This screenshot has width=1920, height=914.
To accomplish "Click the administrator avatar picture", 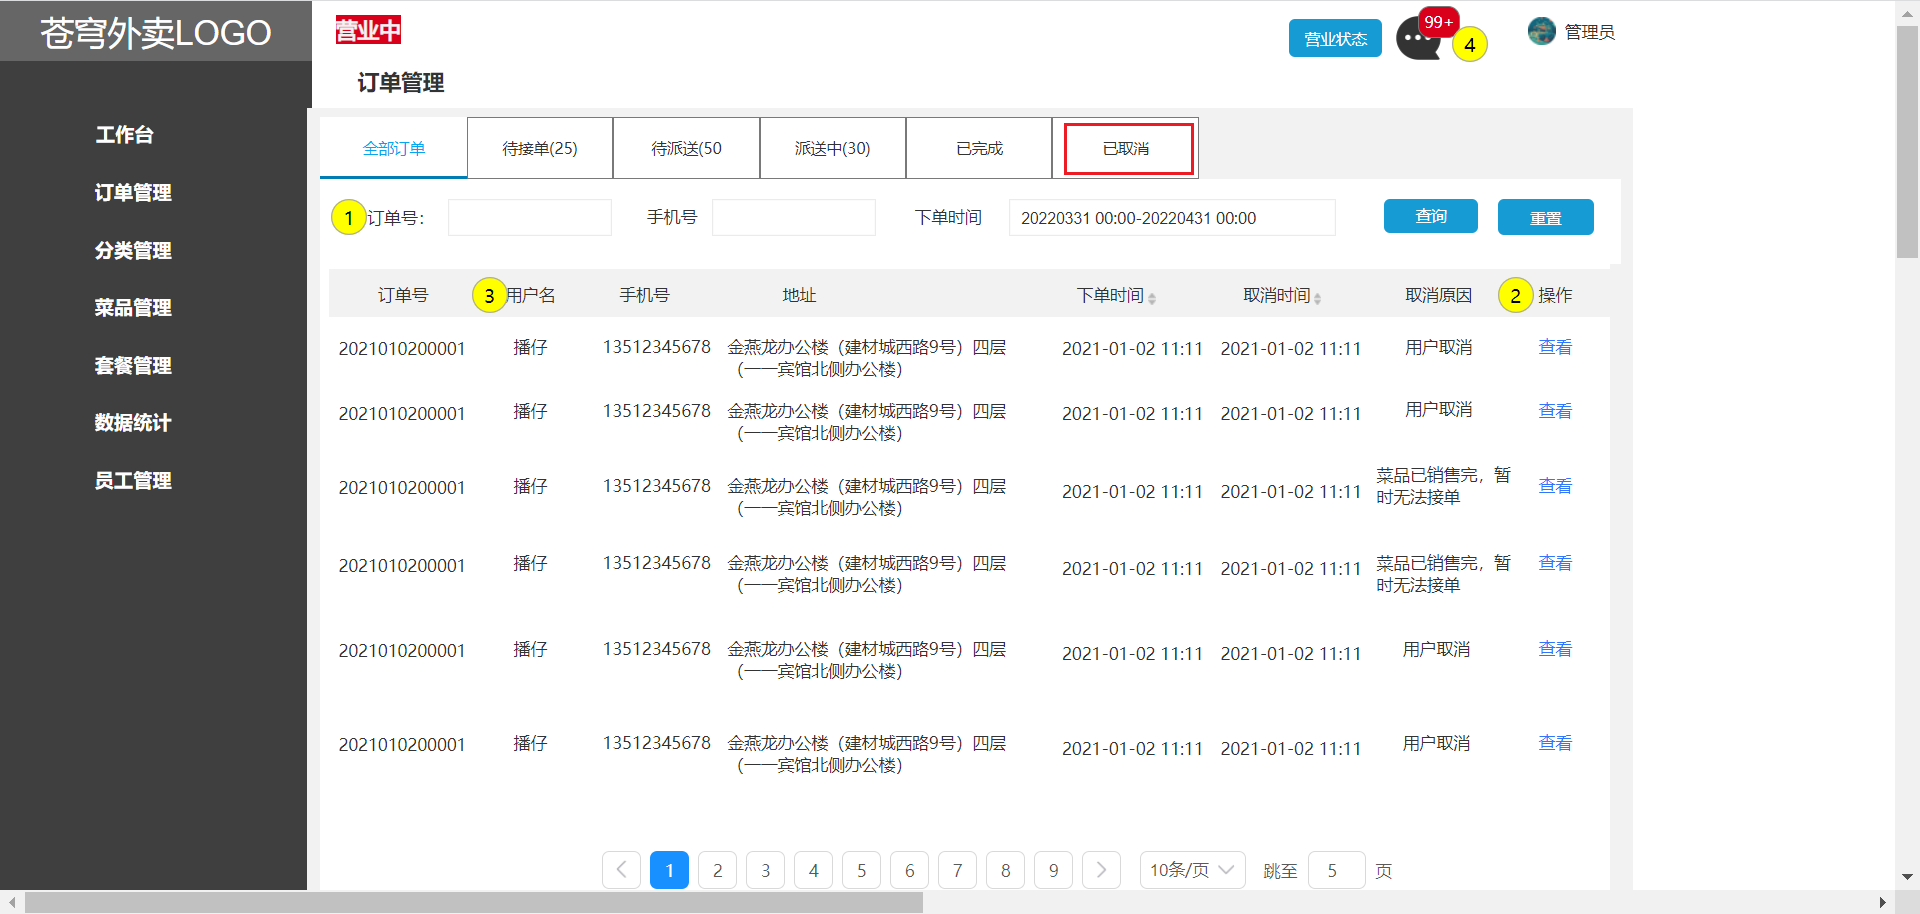I will [x=1541, y=32].
